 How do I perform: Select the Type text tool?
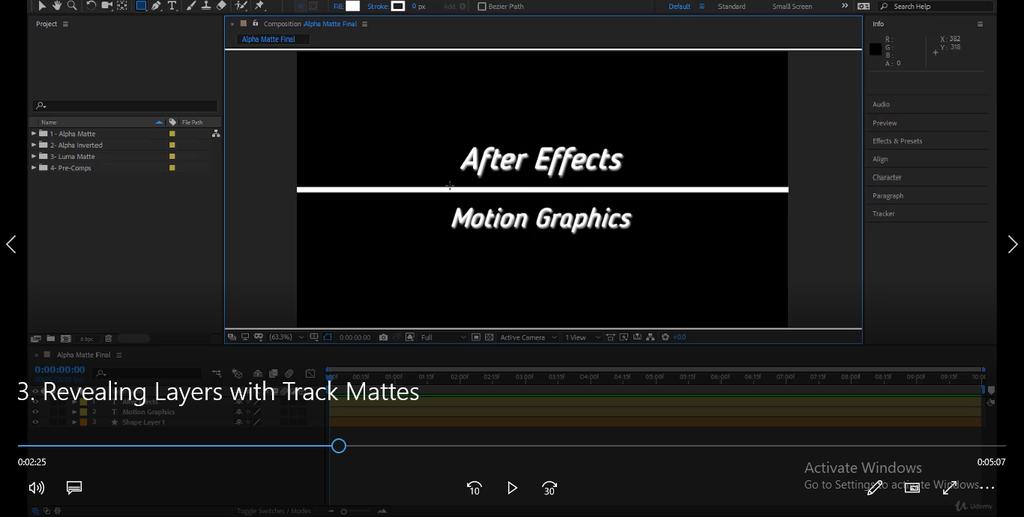(x=172, y=6)
